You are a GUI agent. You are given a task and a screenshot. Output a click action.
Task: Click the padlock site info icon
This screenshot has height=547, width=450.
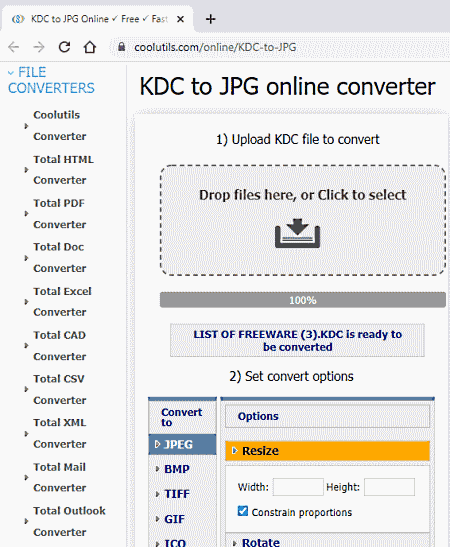pyautogui.click(x=121, y=47)
